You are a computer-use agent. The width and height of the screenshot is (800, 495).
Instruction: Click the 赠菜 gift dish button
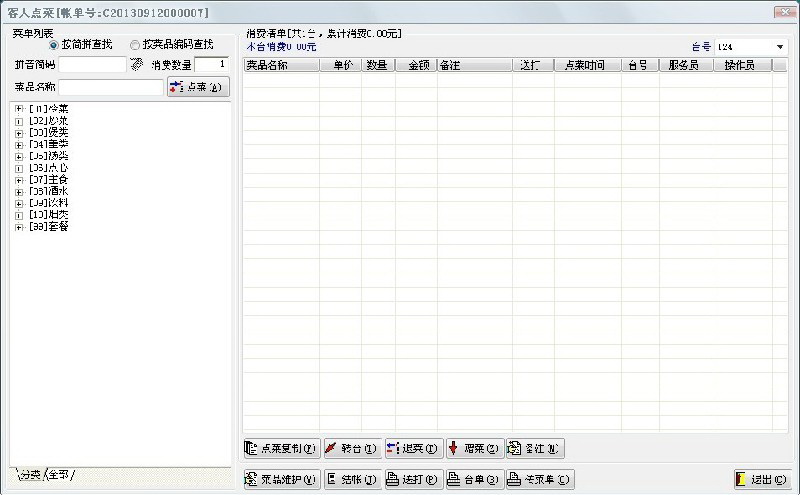475,449
